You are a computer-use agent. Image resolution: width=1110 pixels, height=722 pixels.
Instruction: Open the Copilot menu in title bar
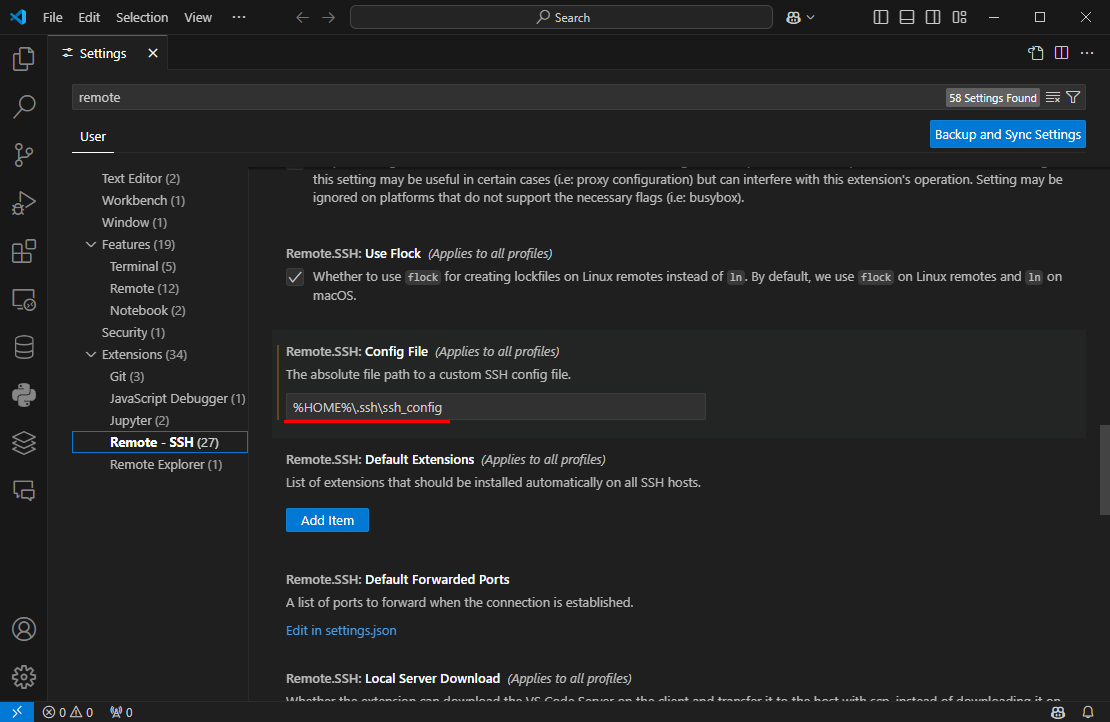[800, 18]
